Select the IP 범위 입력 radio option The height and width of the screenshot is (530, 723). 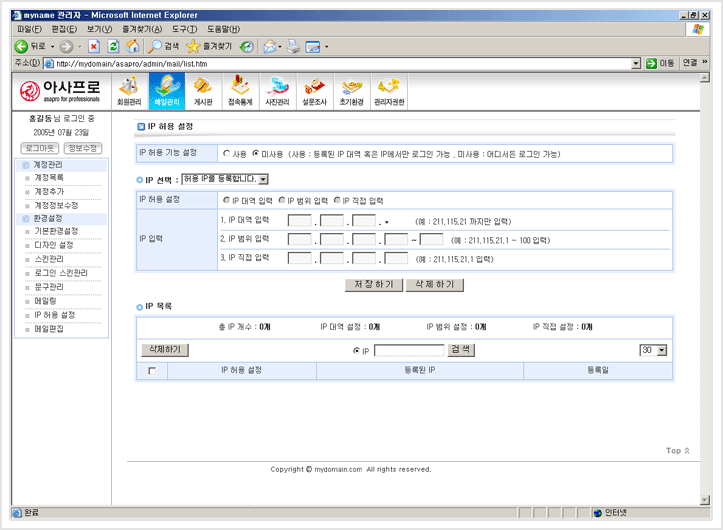(x=281, y=200)
